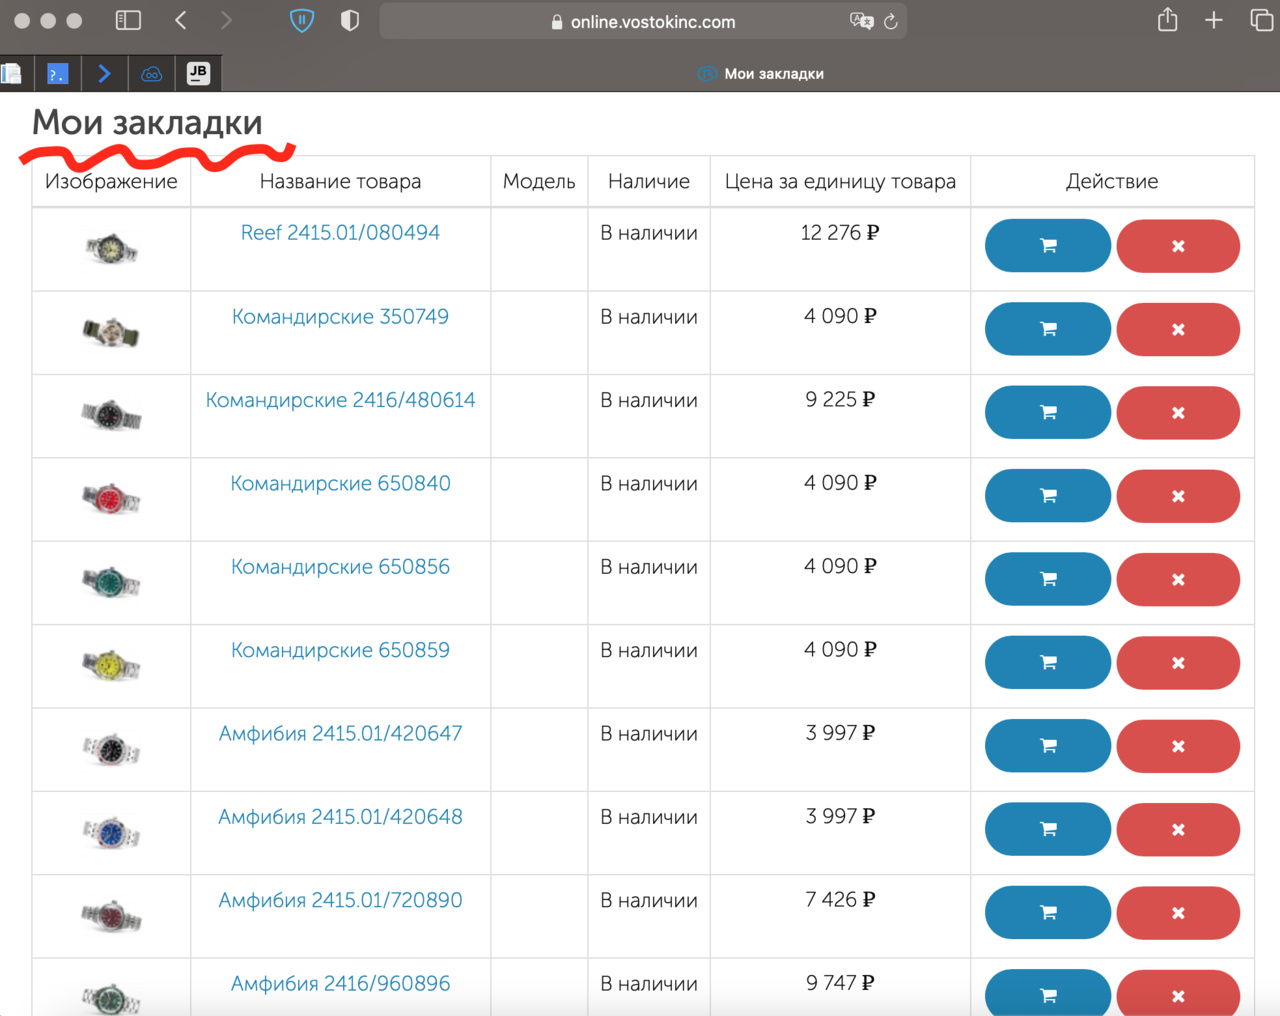The image size is (1280, 1016).
Task: Show the tab overview
Action: 1262,21
